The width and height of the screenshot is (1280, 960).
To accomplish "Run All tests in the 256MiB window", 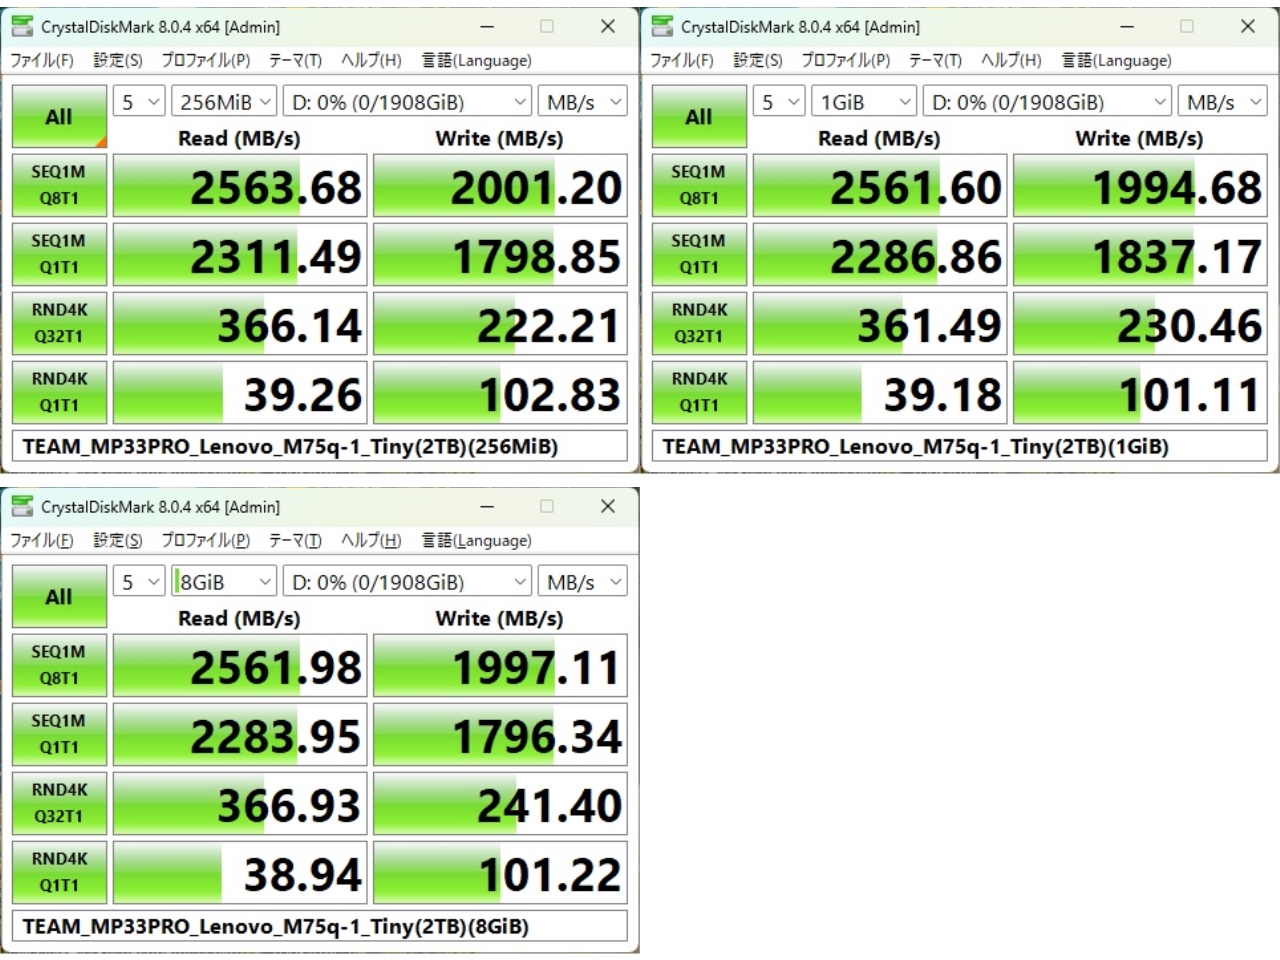I will coord(59,117).
